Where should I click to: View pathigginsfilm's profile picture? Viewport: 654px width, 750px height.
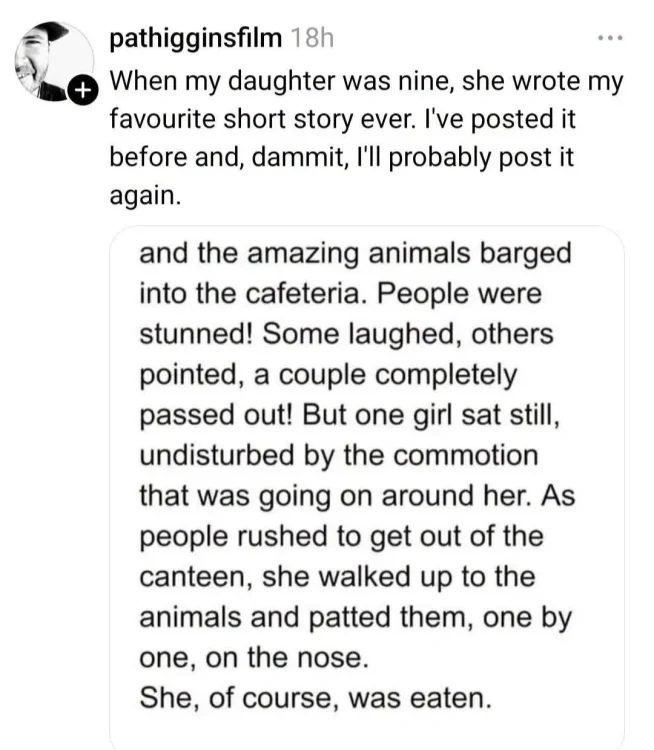click(54, 61)
